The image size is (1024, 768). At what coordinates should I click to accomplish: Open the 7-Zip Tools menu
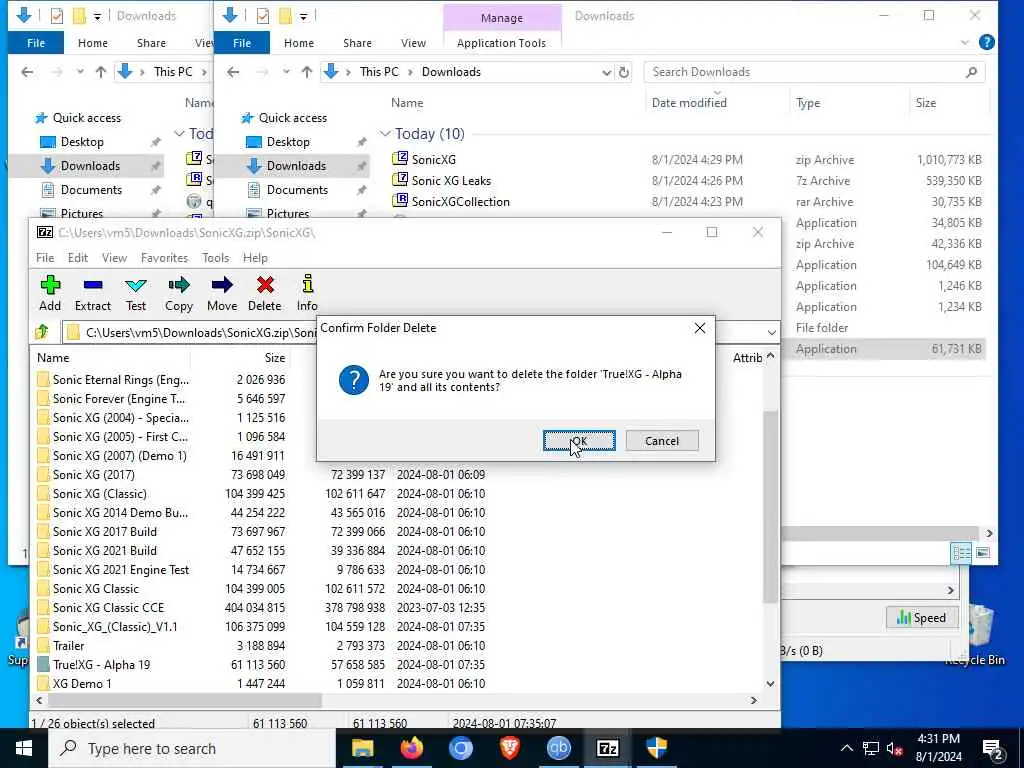coord(216,258)
